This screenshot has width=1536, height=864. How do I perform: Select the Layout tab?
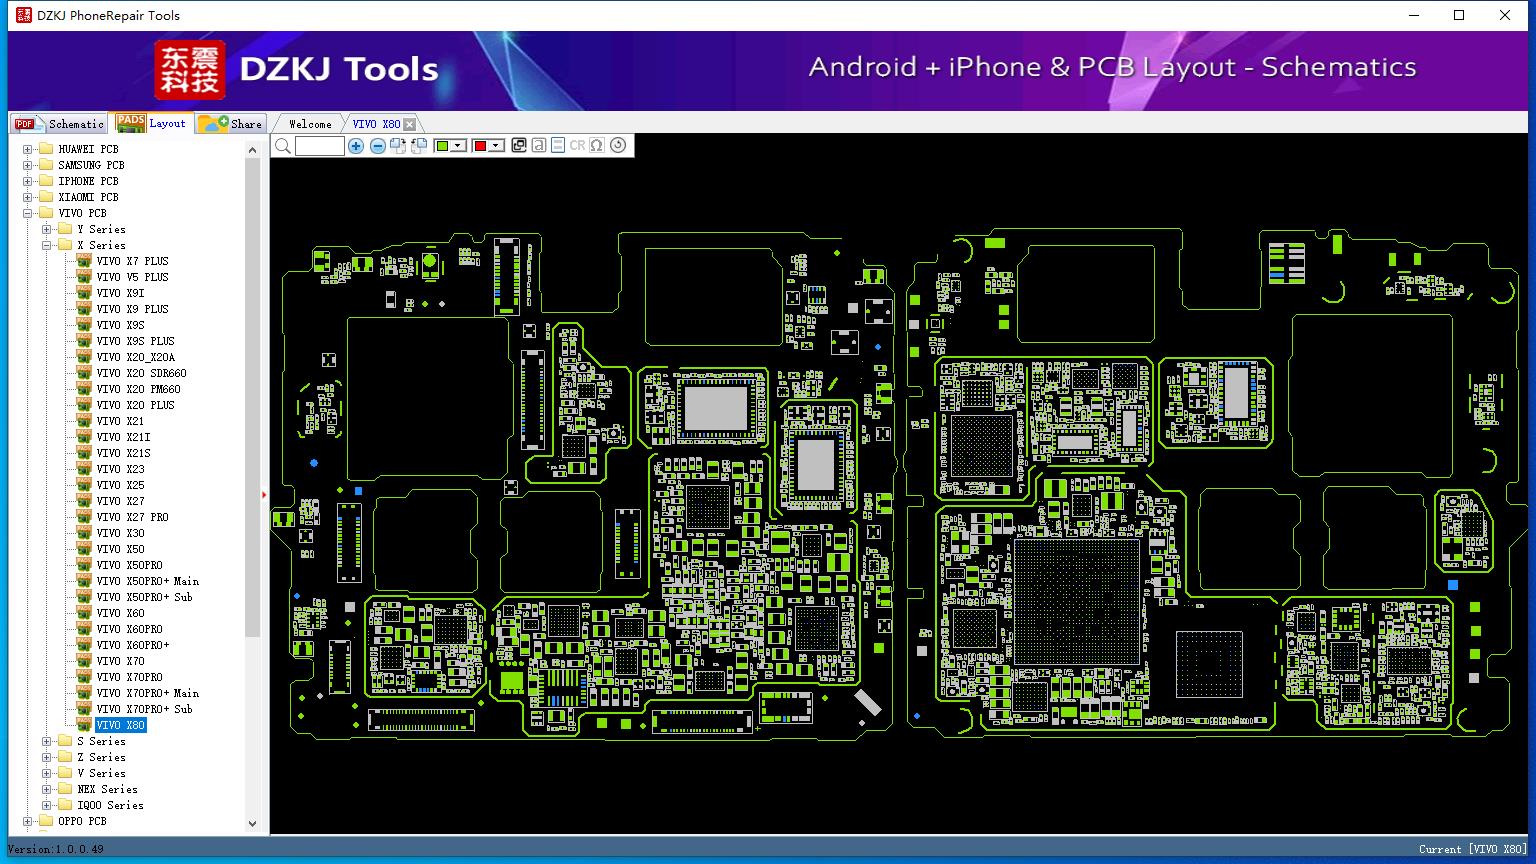(x=151, y=123)
